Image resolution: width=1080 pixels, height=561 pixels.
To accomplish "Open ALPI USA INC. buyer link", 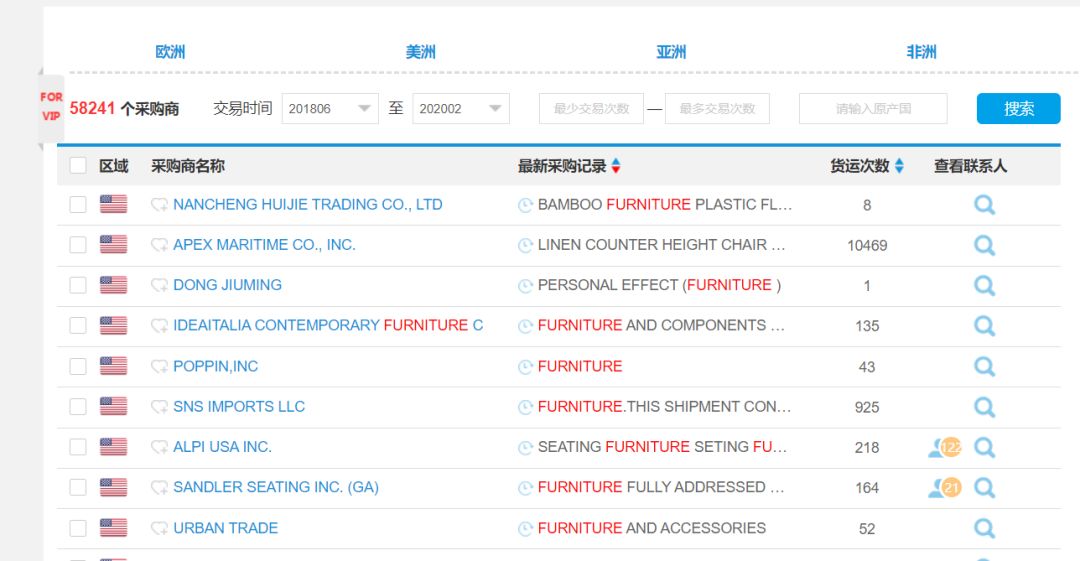I will pos(222,447).
